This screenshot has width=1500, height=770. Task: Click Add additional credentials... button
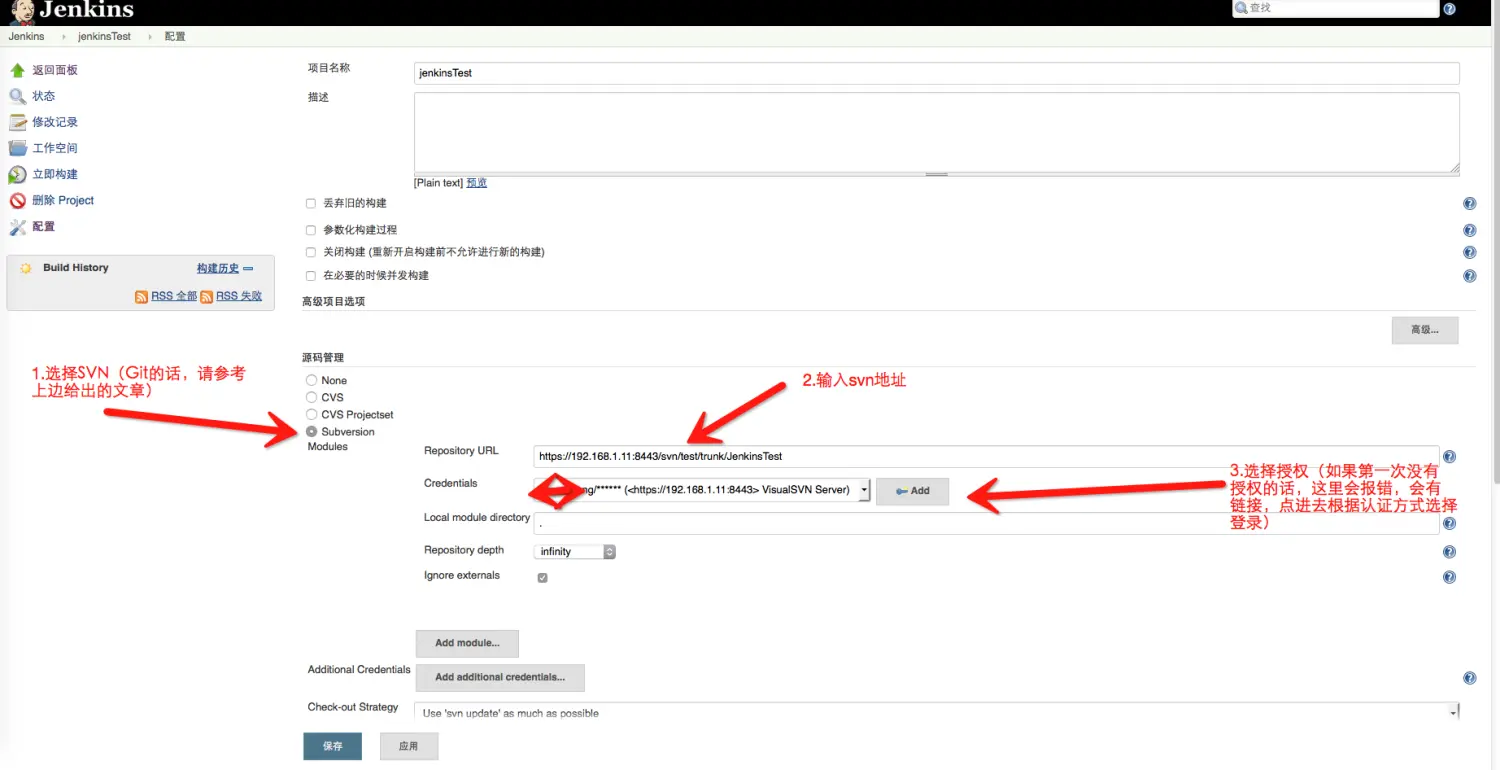[x=500, y=677]
